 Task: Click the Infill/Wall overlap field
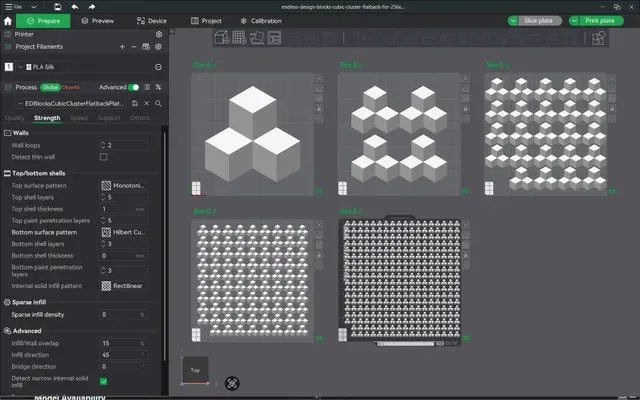pyautogui.click(x=123, y=343)
